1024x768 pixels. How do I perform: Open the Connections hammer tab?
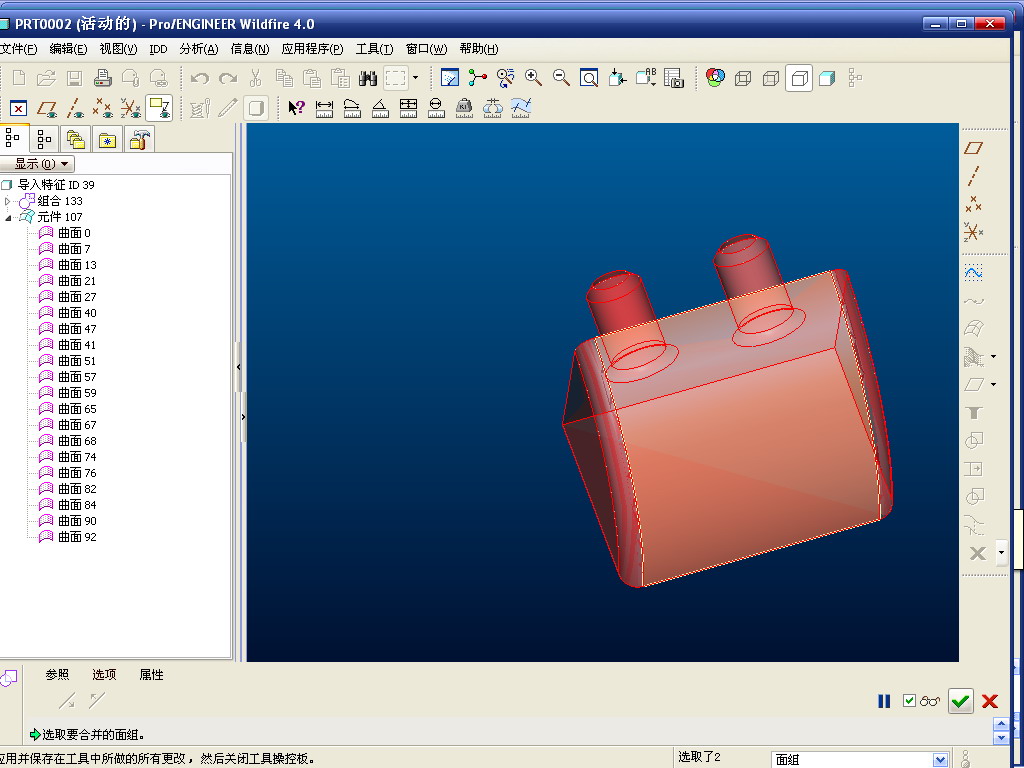[139, 139]
